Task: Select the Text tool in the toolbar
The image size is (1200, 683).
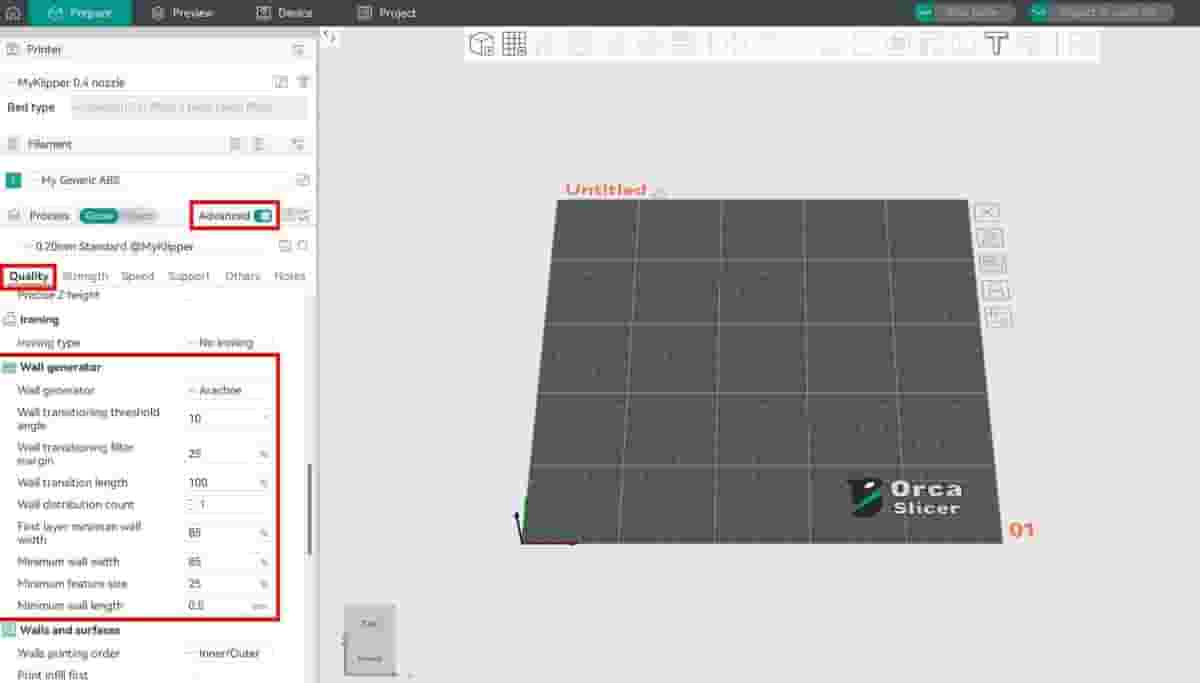Action: (996, 44)
